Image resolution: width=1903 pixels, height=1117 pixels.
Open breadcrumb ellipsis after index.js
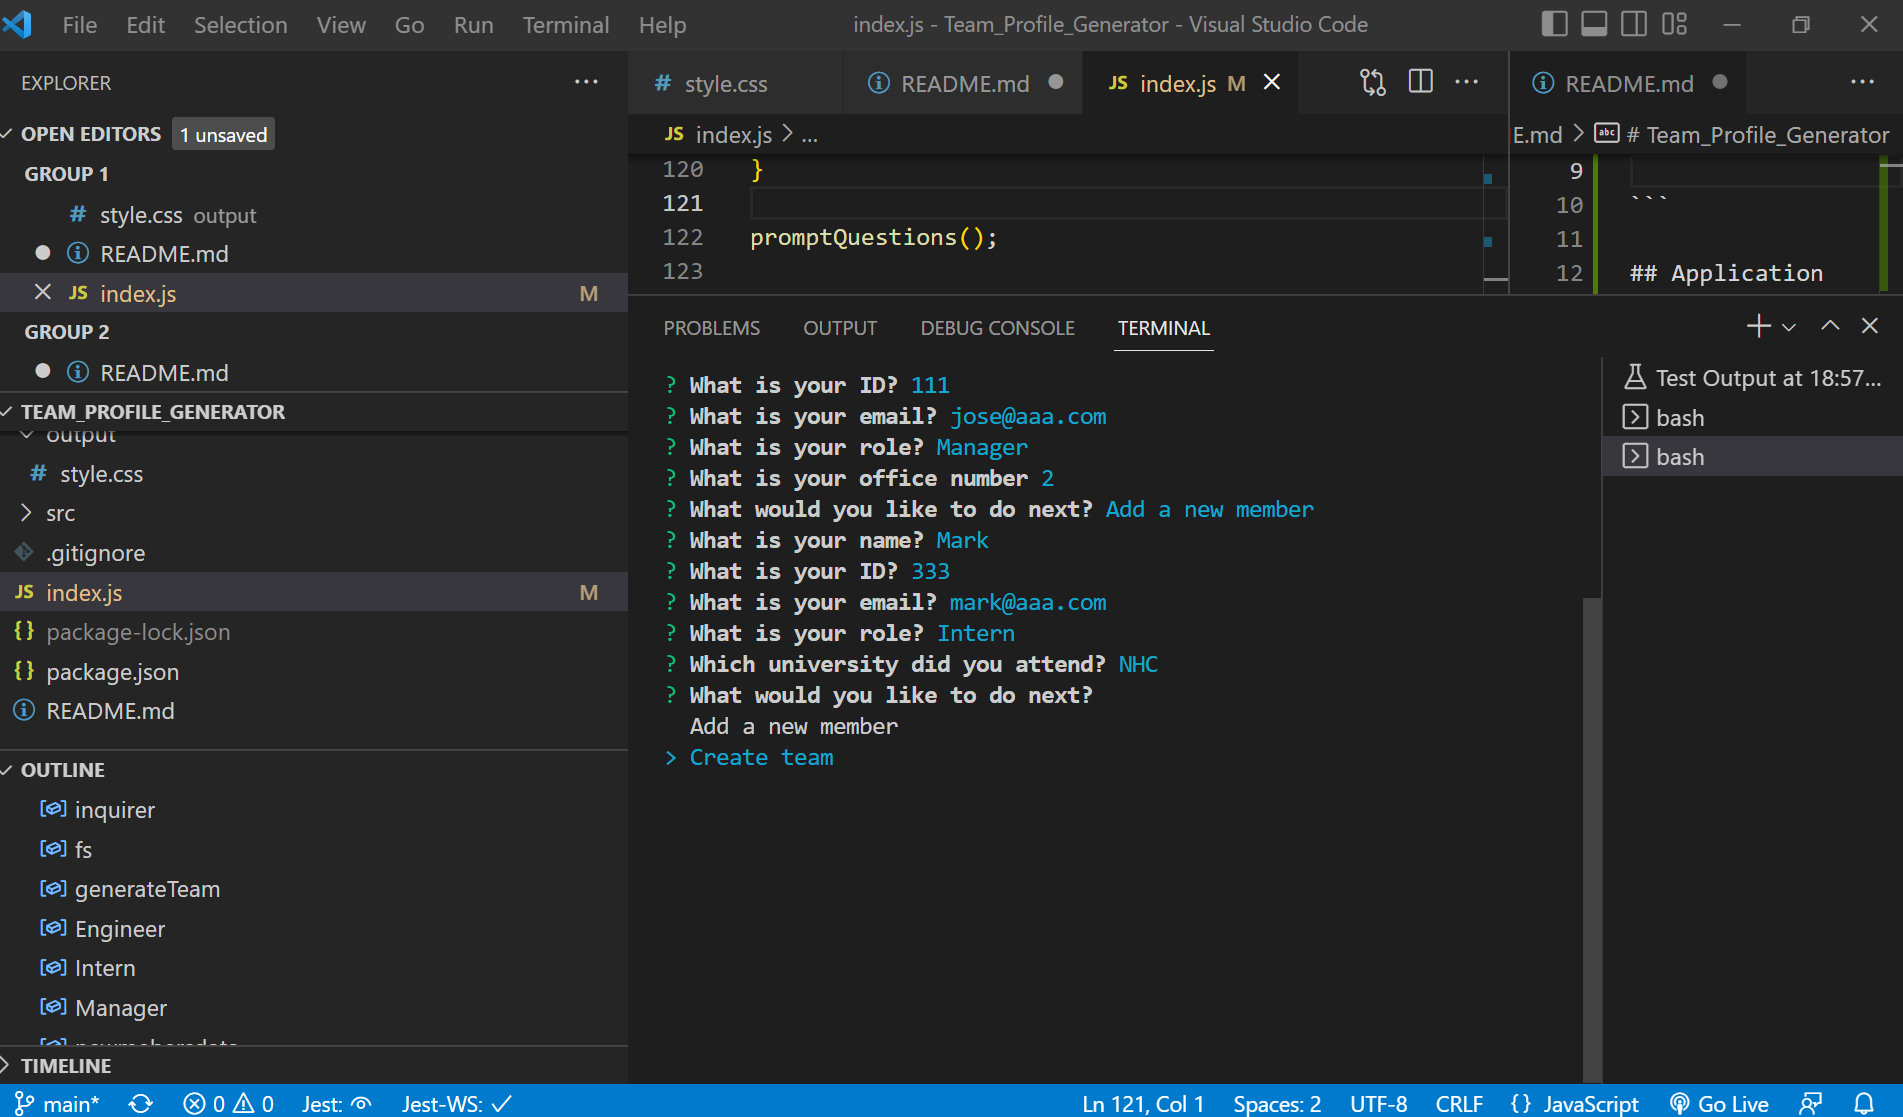pyautogui.click(x=810, y=134)
